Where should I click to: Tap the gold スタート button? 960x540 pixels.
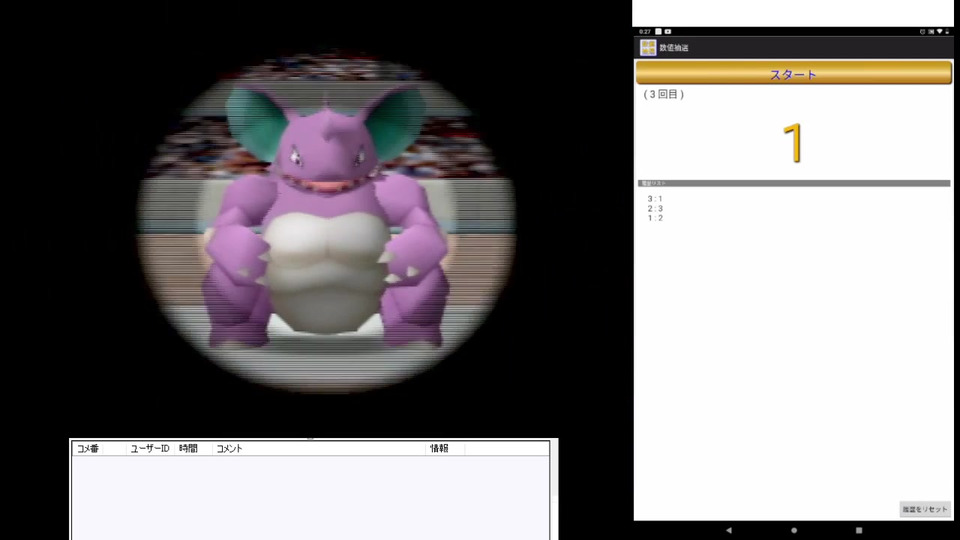tap(793, 73)
